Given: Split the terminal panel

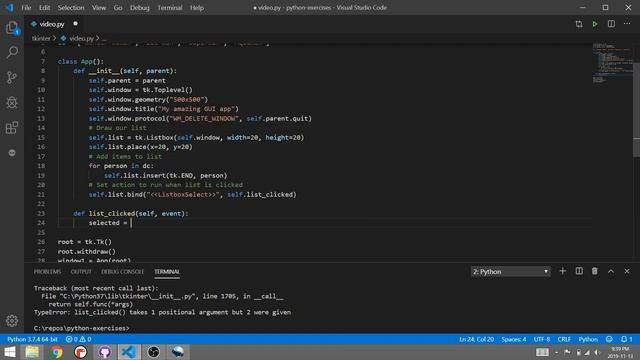Looking at the screenshot, I should click(579, 271).
